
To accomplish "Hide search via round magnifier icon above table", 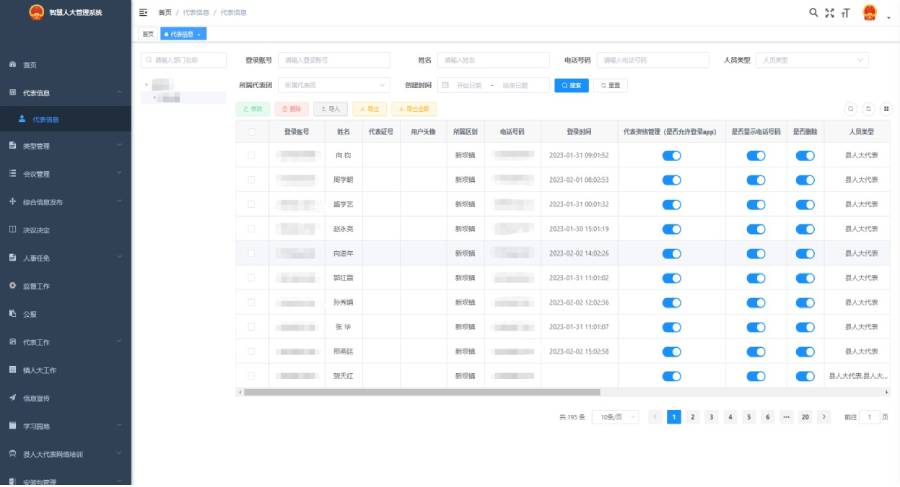I will click(851, 109).
